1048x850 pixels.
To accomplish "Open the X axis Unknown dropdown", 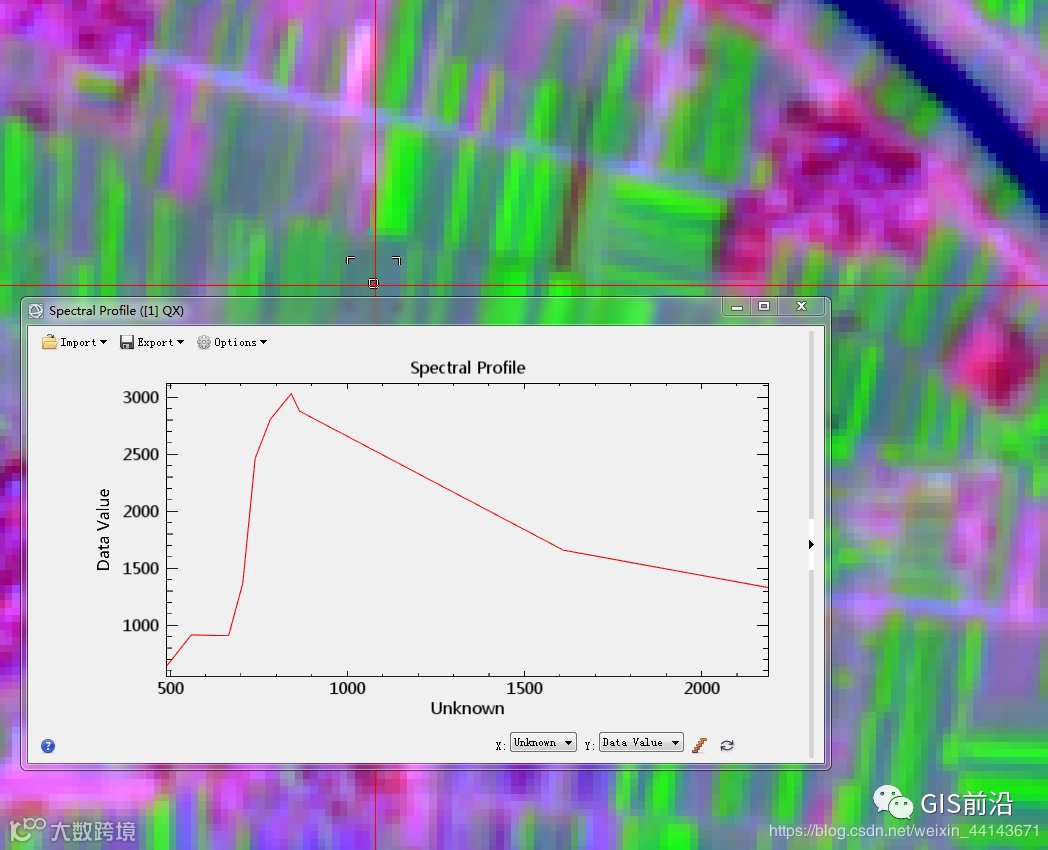I will coord(543,742).
